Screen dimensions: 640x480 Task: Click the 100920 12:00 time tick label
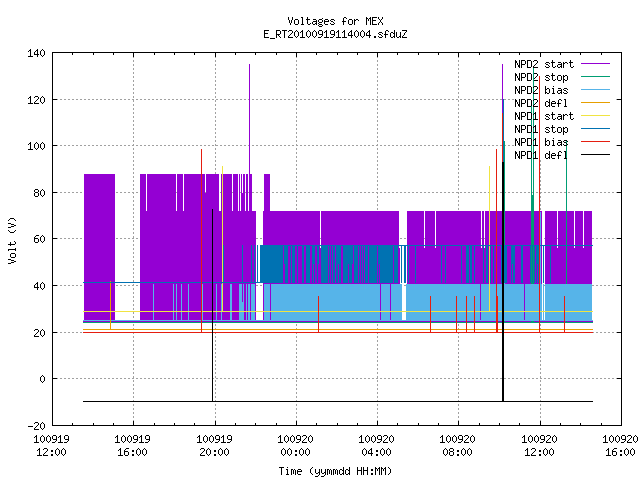539,446
